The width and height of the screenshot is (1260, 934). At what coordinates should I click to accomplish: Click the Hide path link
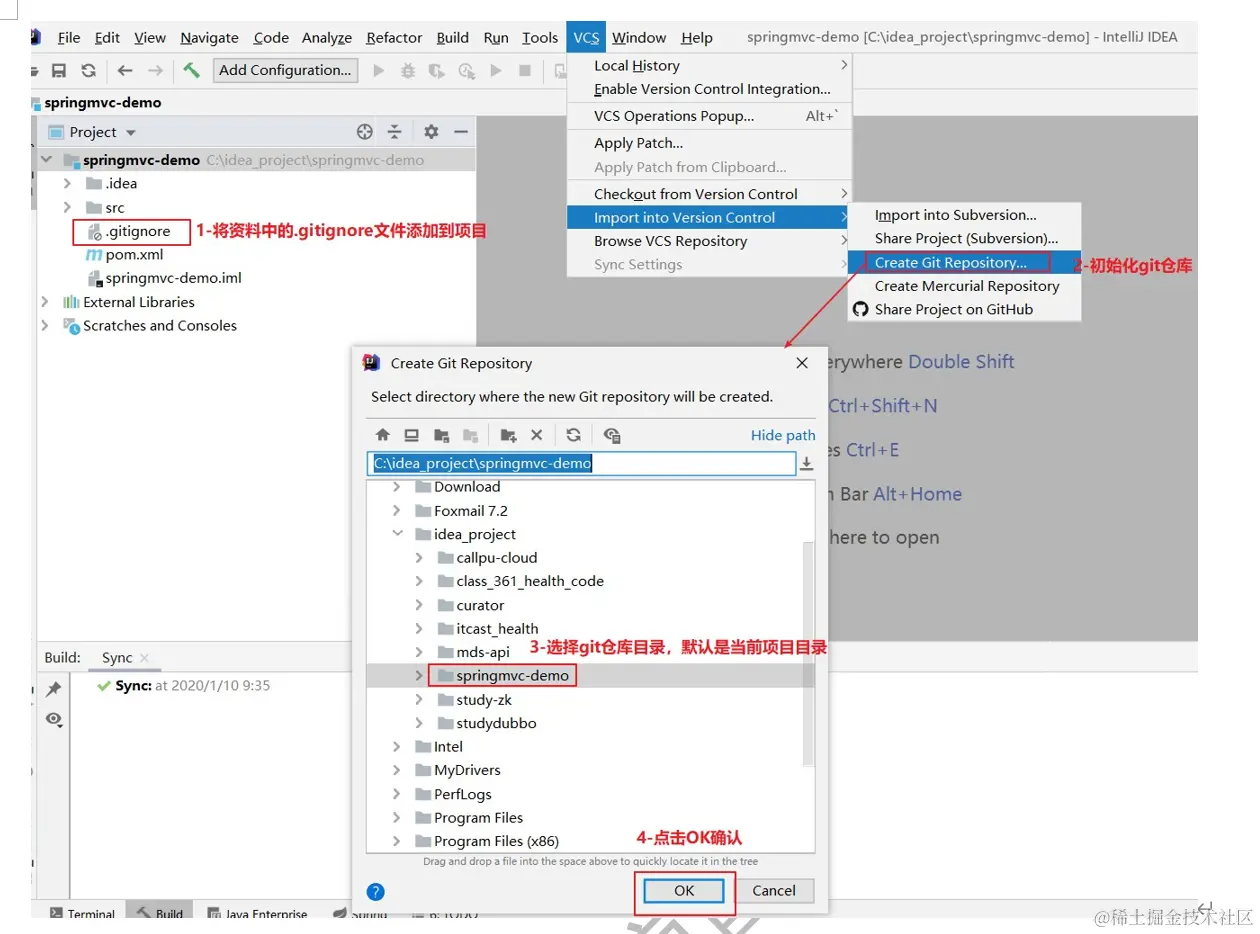point(783,435)
